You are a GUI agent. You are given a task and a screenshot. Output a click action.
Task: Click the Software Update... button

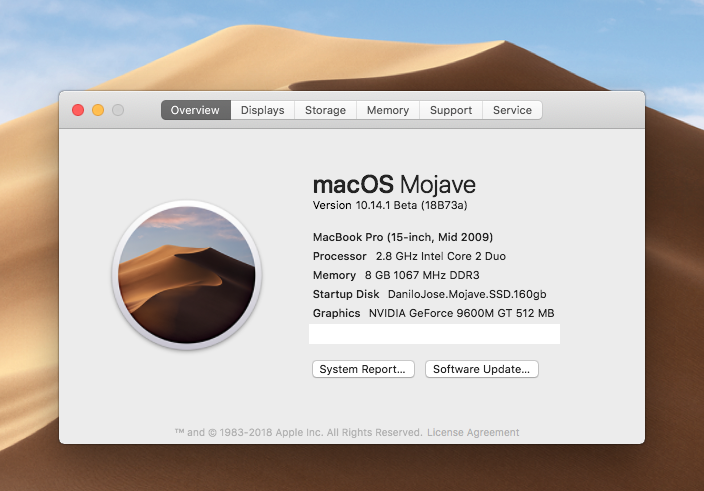(x=481, y=369)
